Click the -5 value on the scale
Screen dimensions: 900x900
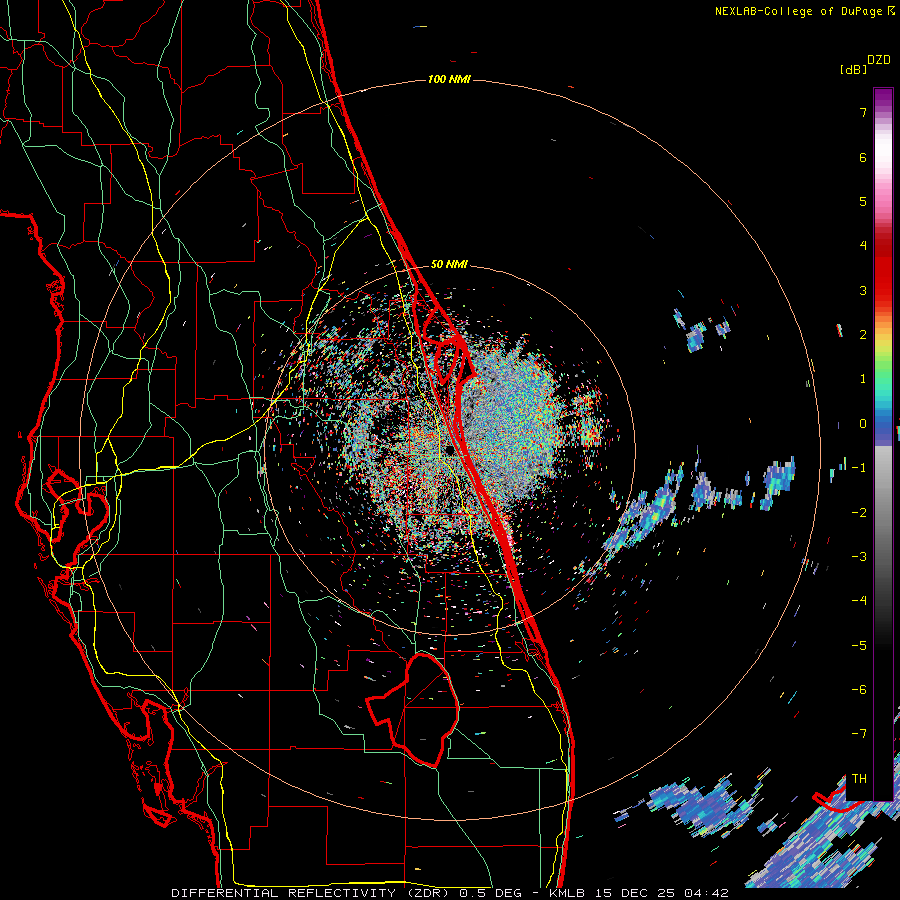(x=859, y=646)
